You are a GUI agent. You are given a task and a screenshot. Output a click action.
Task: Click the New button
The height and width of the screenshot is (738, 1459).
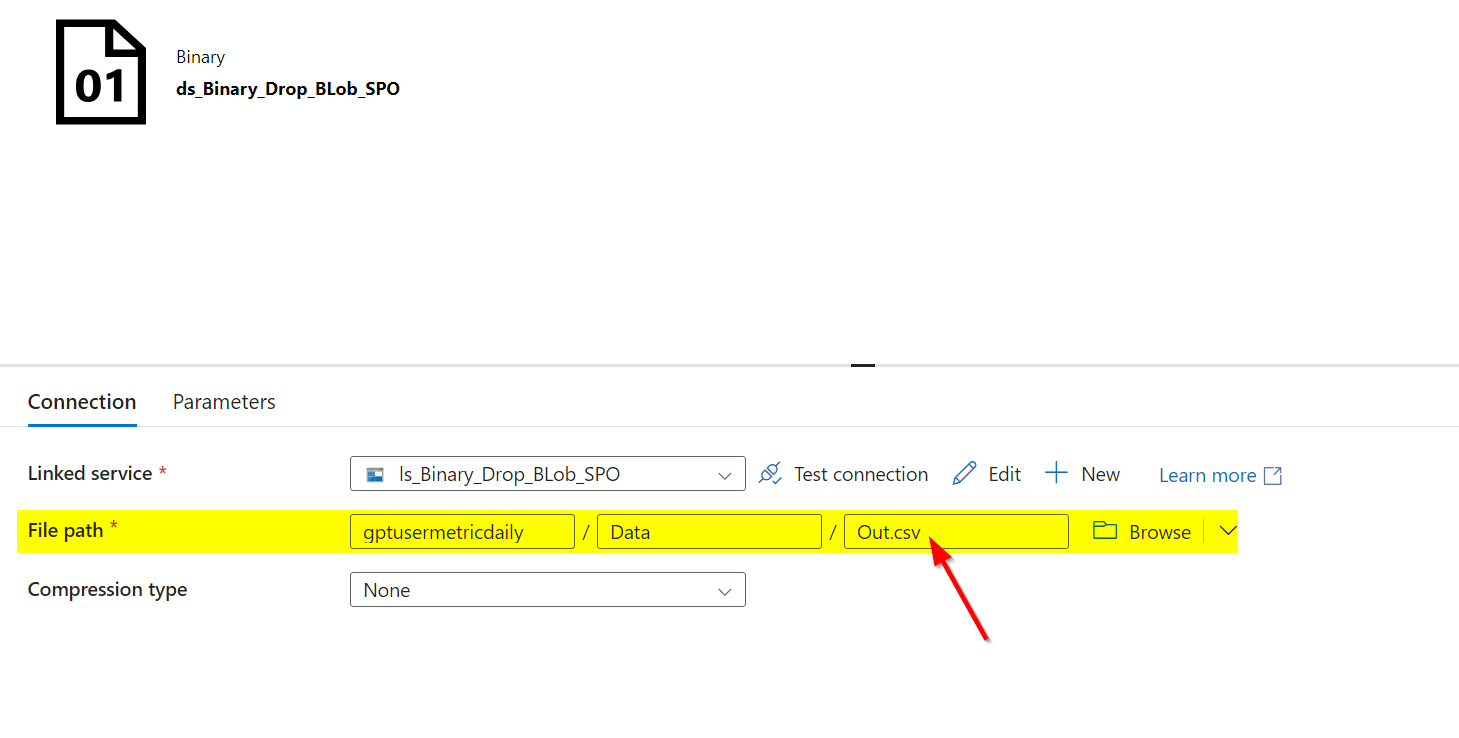(x=1099, y=473)
